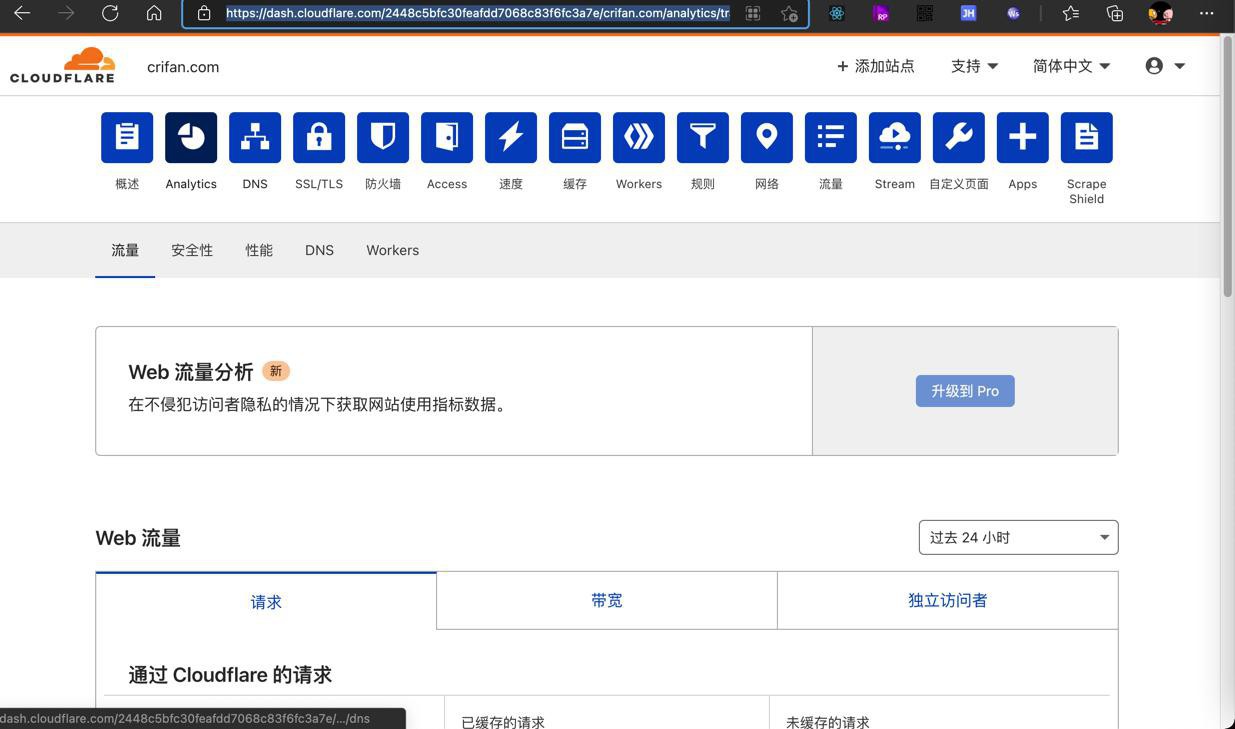Click the 通过 Cloudflare 的请求 heading

tap(230, 675)
